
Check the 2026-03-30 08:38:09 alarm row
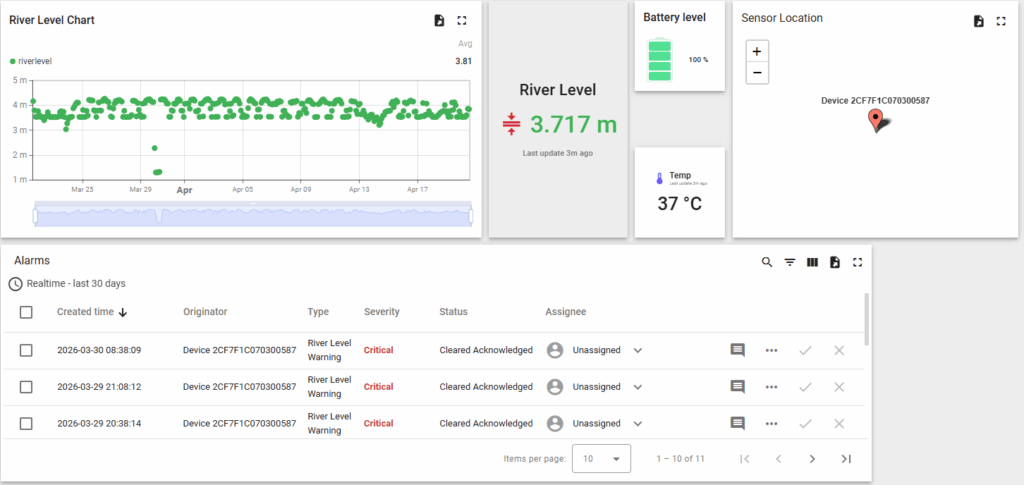coord(26,351)
